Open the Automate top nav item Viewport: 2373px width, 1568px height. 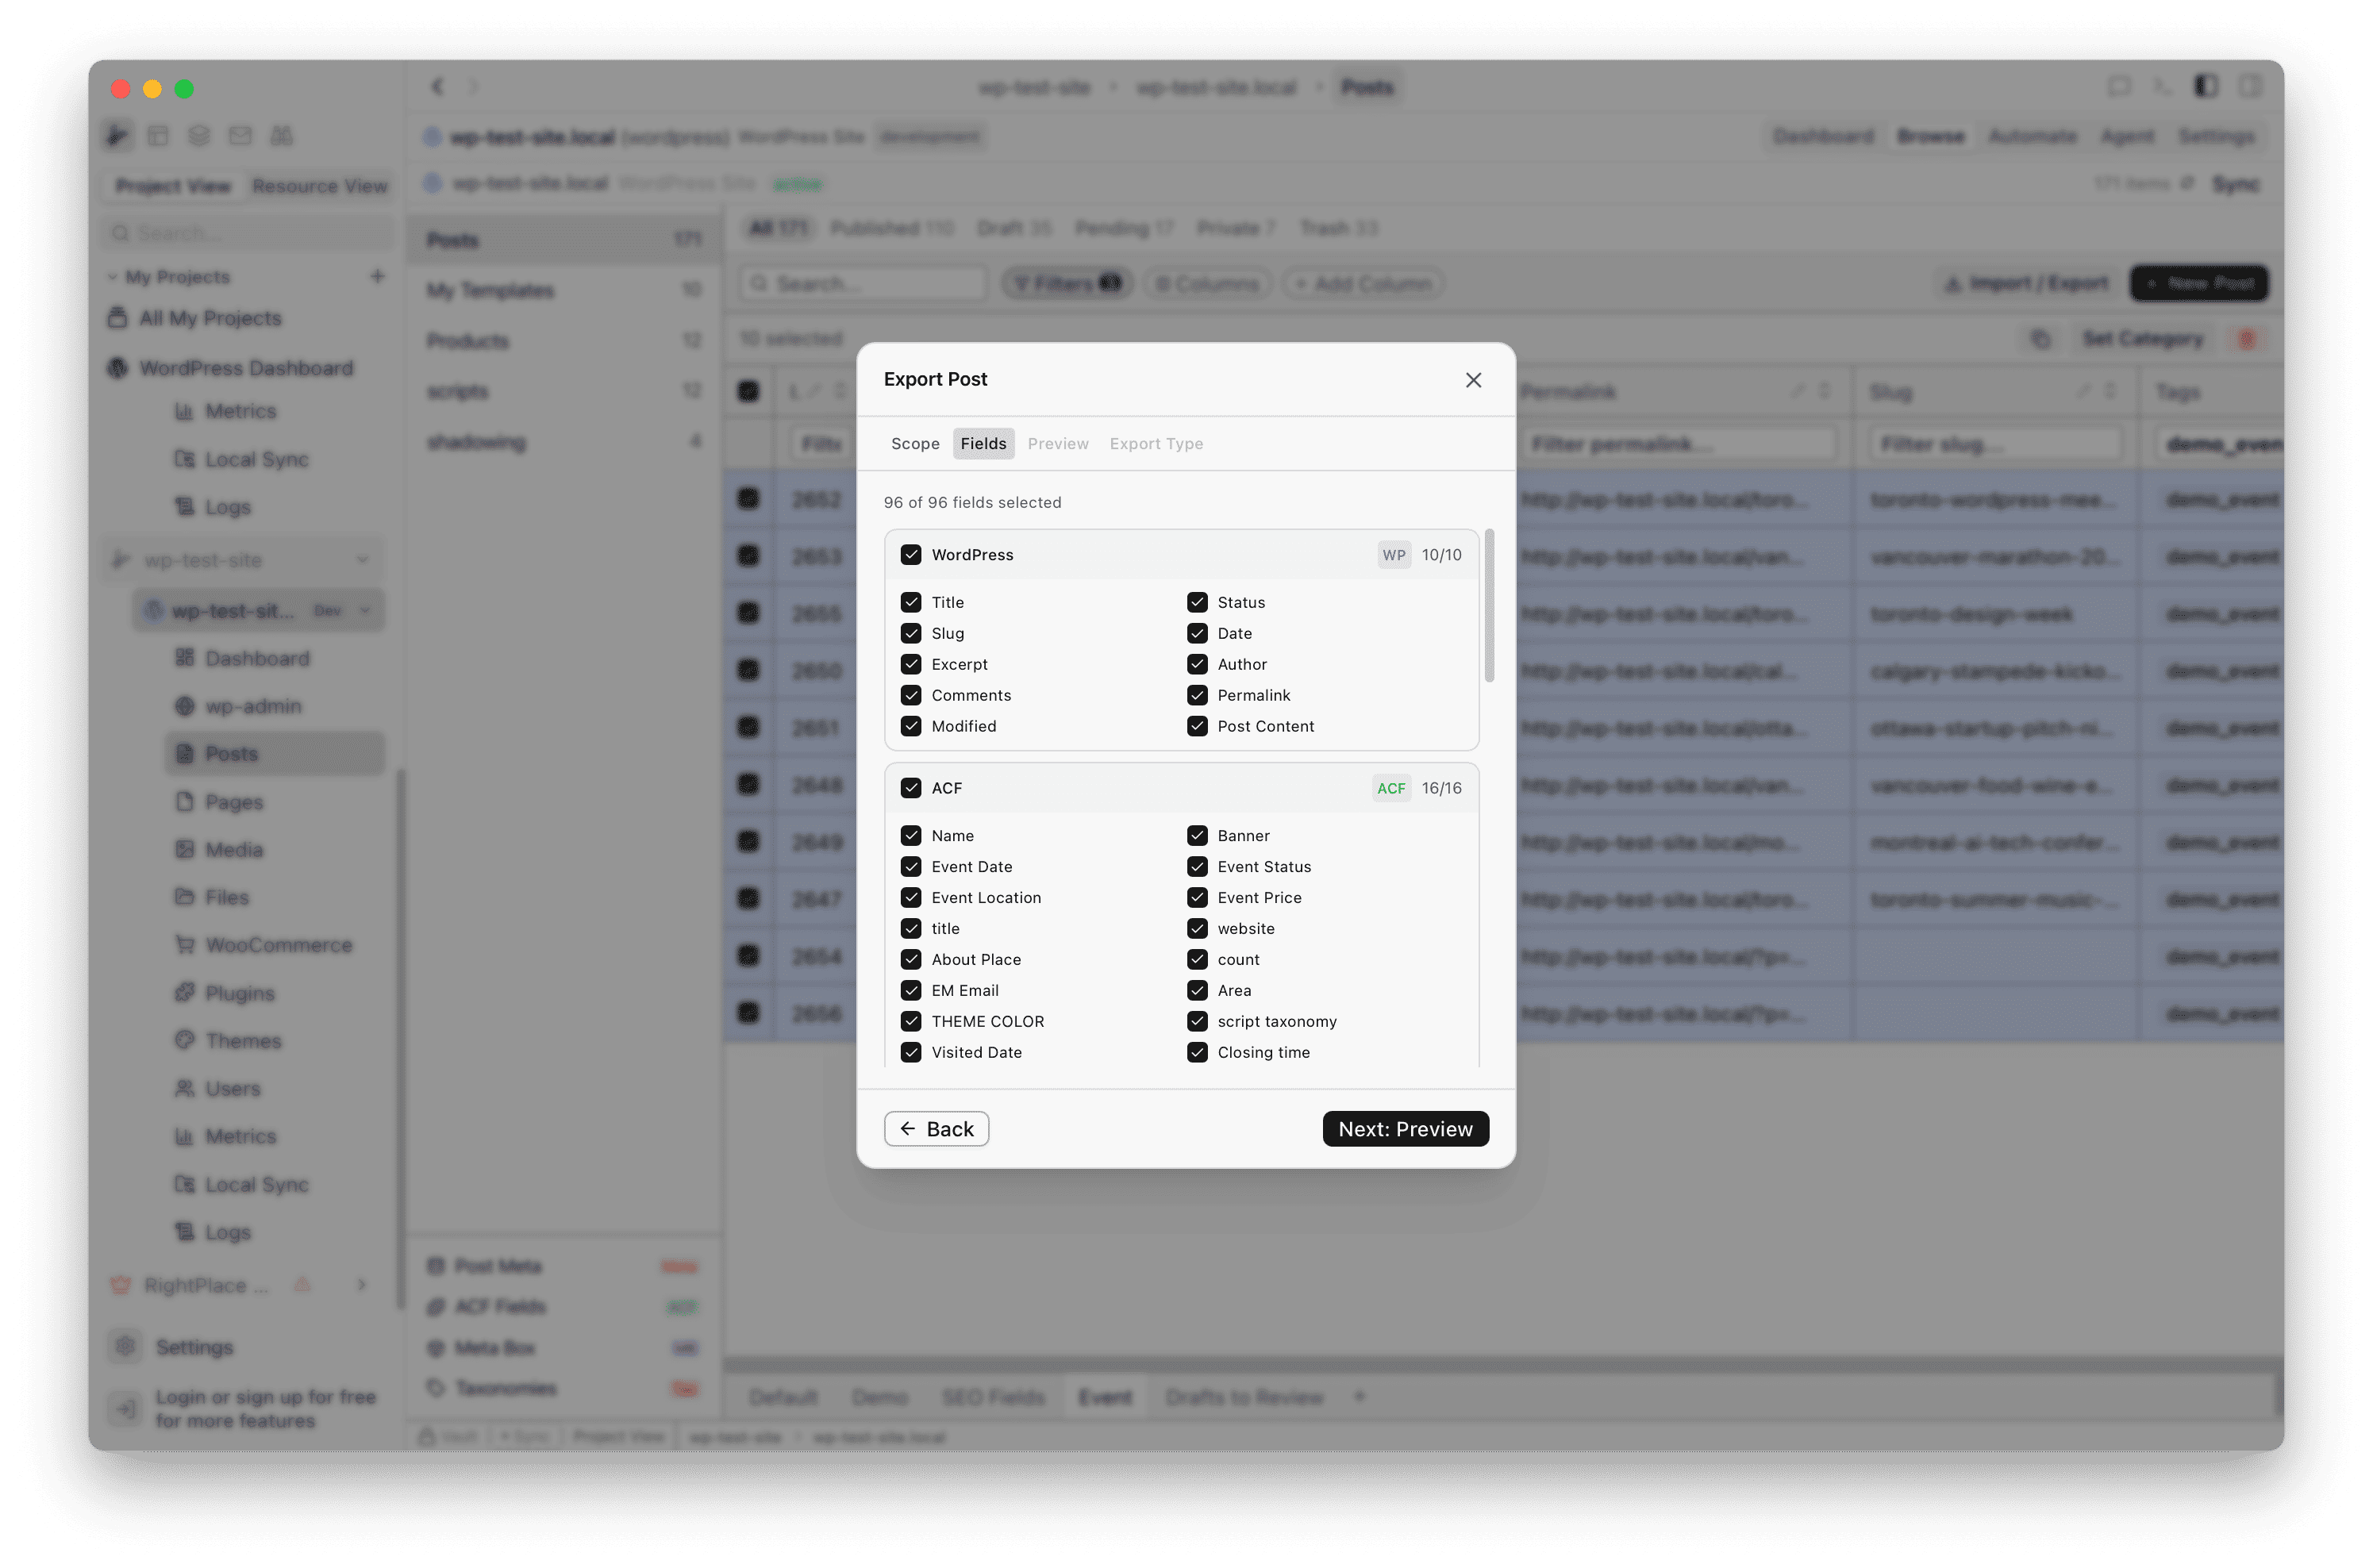(x=2031, y=136)
